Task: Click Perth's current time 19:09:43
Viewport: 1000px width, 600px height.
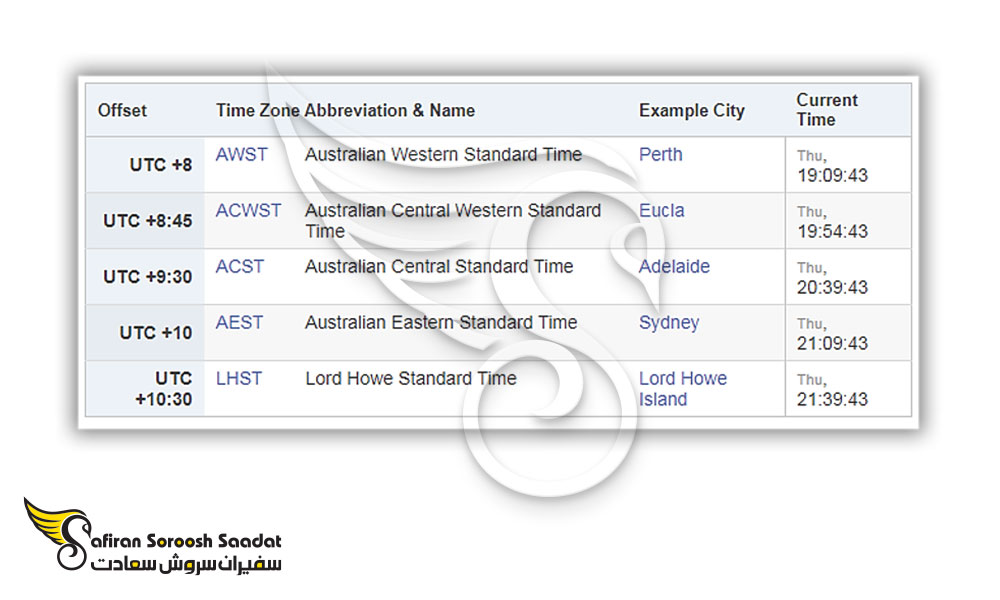Action: (832, 175)
